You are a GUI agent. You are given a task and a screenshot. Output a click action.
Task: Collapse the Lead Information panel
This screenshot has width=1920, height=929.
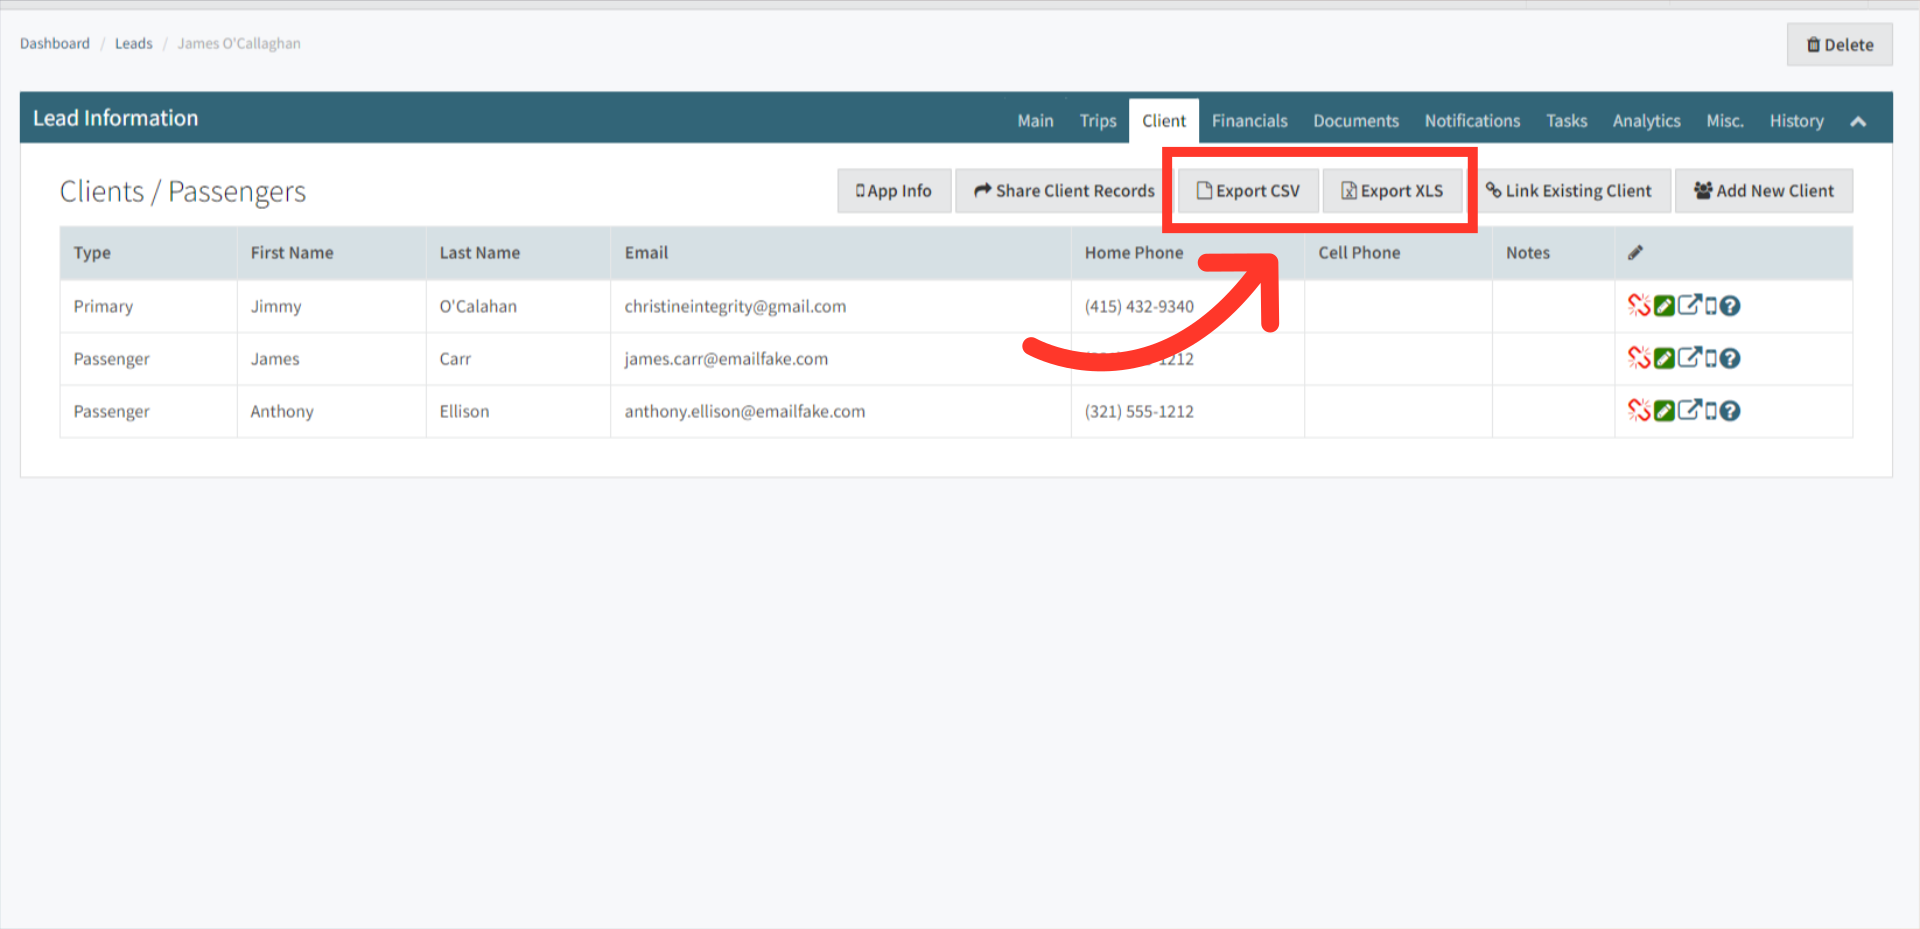point(1858,120)
